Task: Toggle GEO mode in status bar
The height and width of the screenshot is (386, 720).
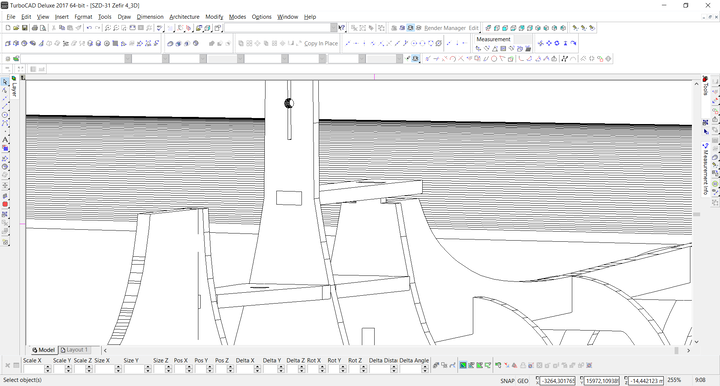Action: click(523, 380)
